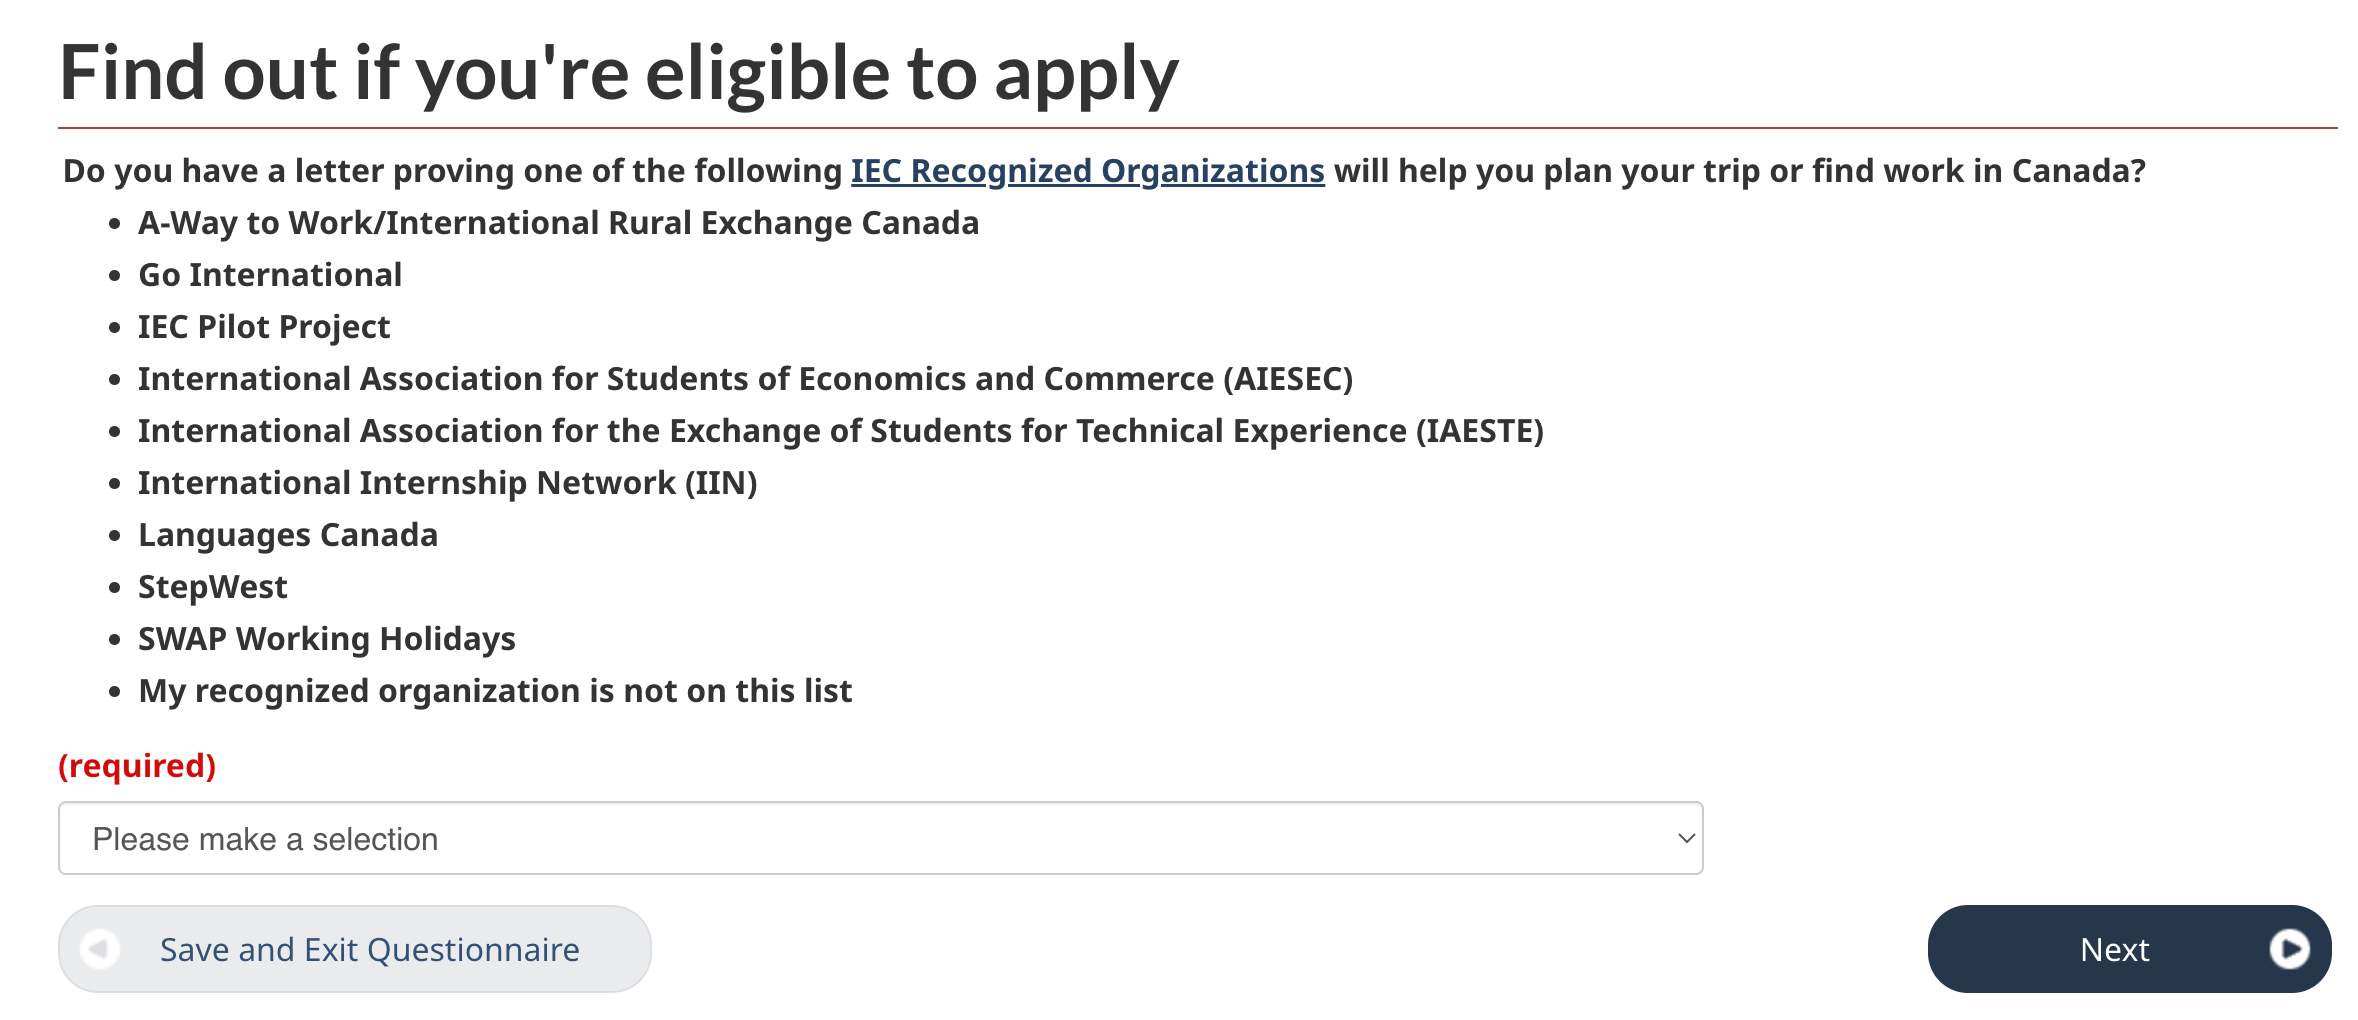
Task: Click the 'StepWest' list item
Action: click(x=213, y=587)
